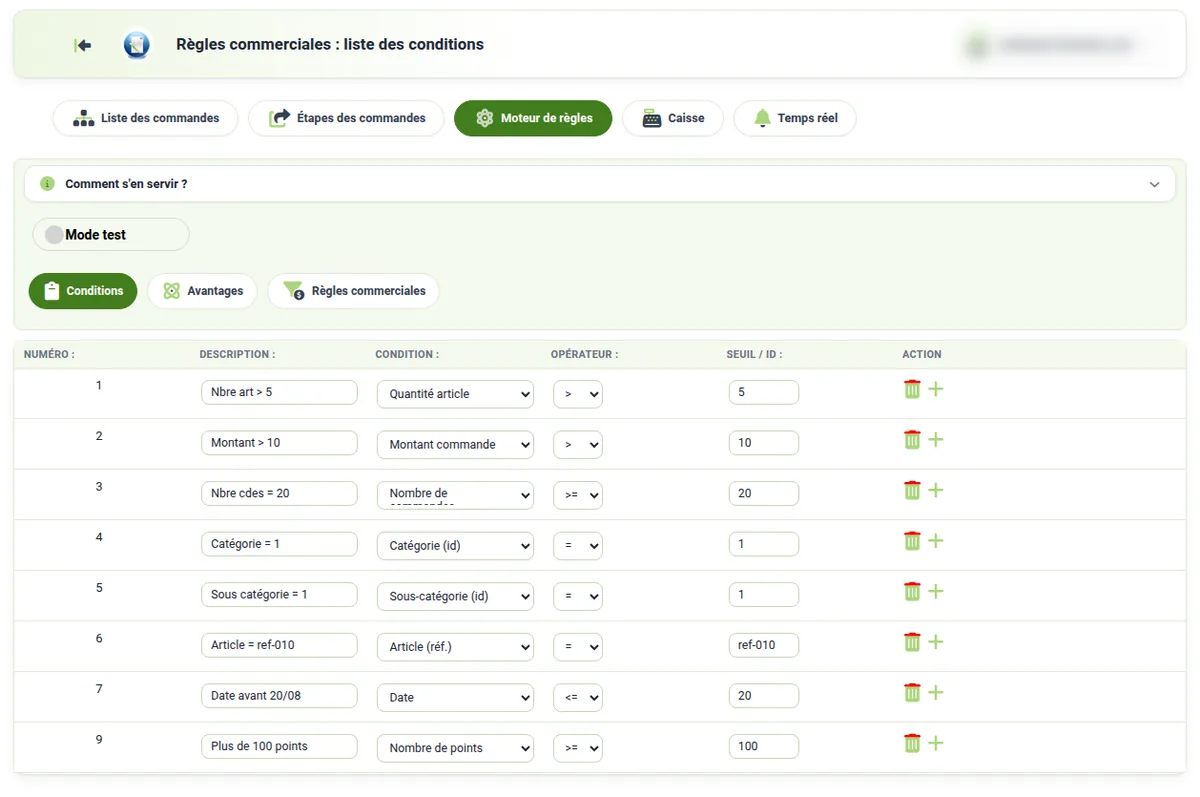The height and width of the screenshot is (797, 1200).
Task: Click the Sous catégorie = 1 description field
Action: click(279, 594)
